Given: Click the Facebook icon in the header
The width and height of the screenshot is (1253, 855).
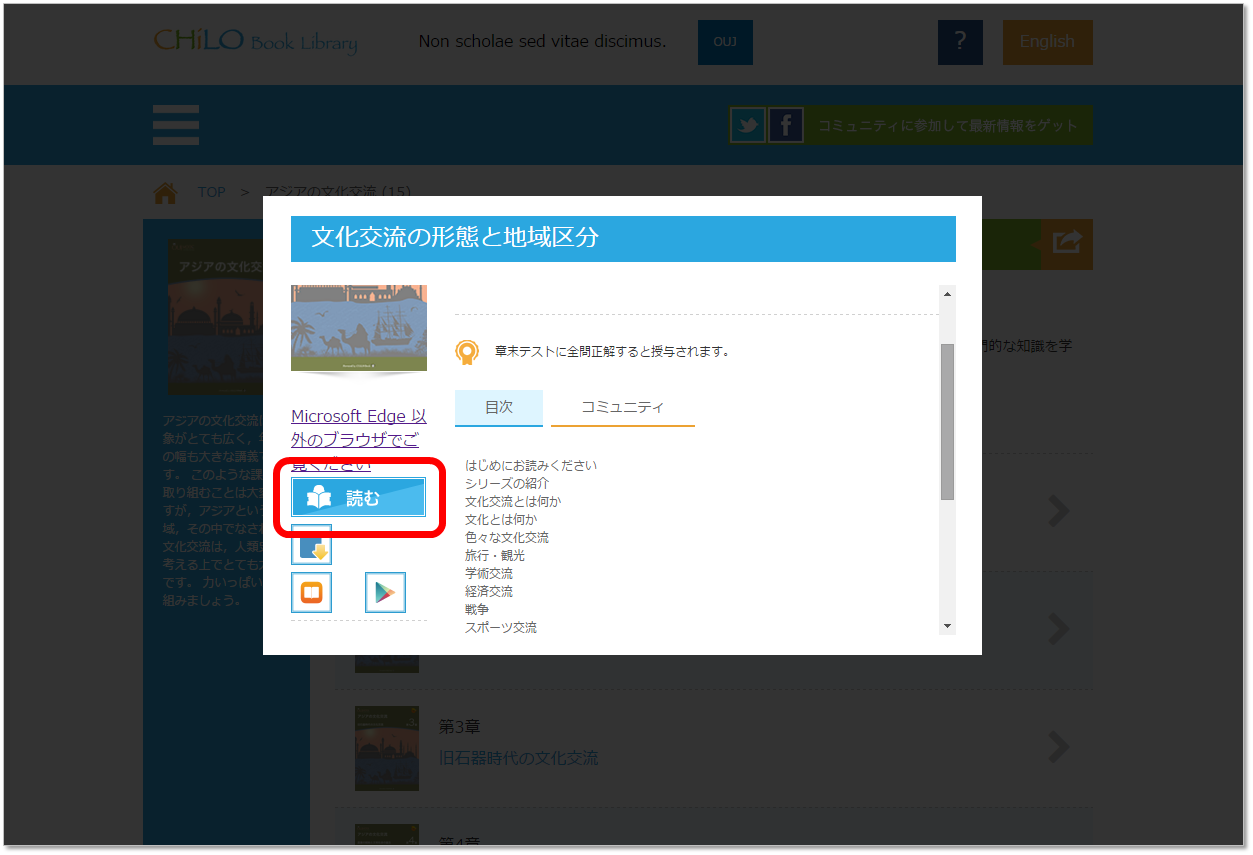Looking at the screenshot, I should coord(786,126).
